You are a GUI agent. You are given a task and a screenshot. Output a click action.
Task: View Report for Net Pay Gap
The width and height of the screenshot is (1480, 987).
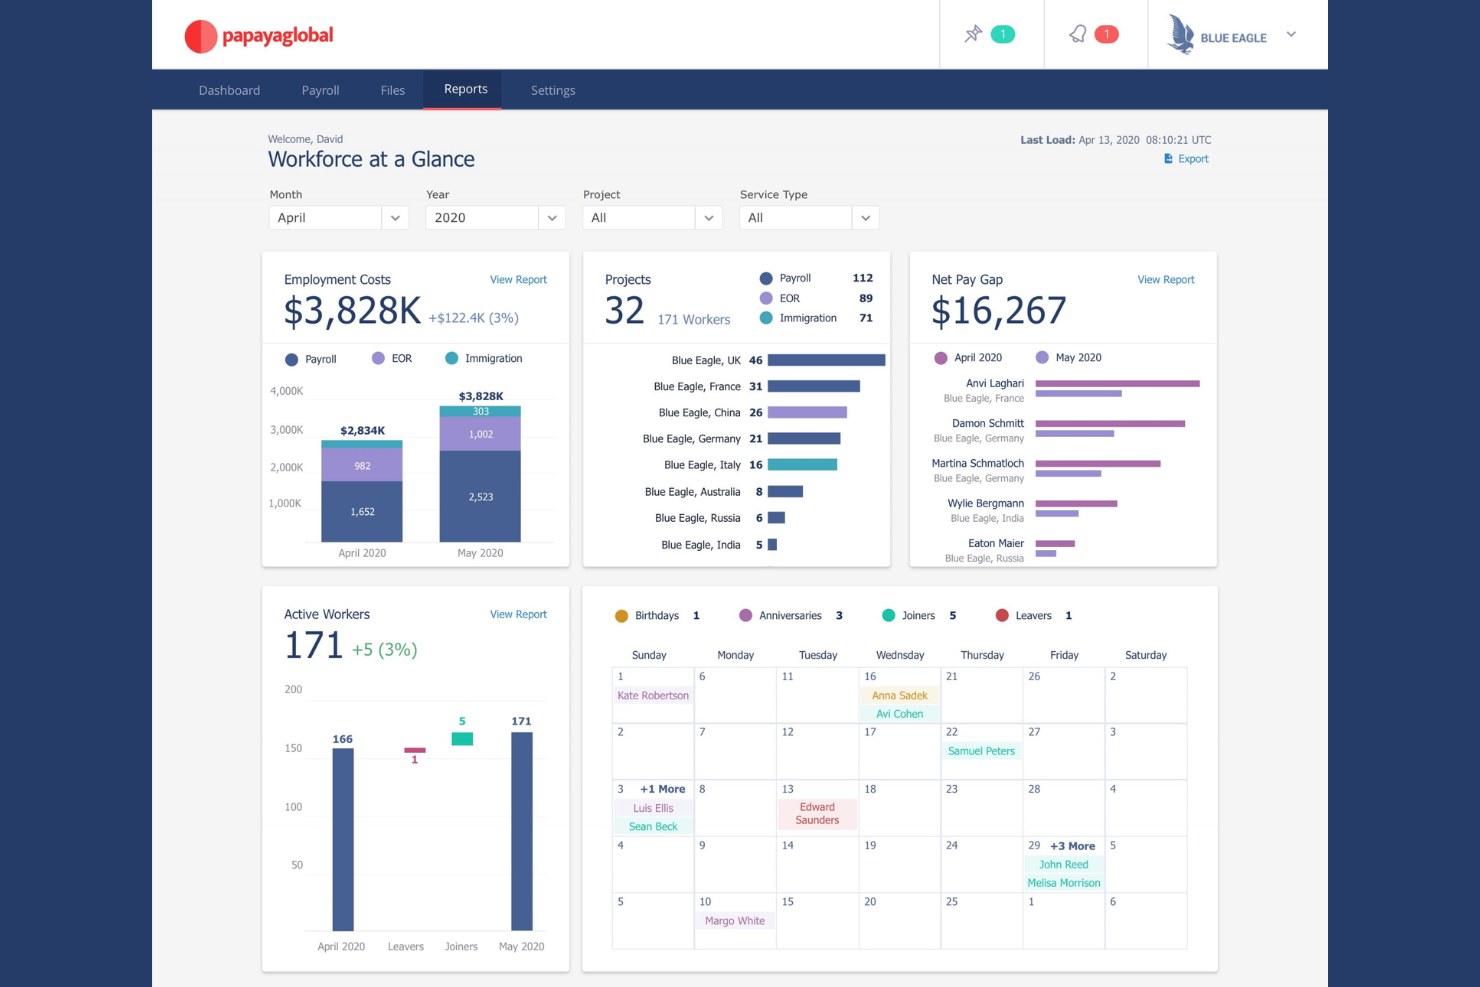pos(1166,280)
